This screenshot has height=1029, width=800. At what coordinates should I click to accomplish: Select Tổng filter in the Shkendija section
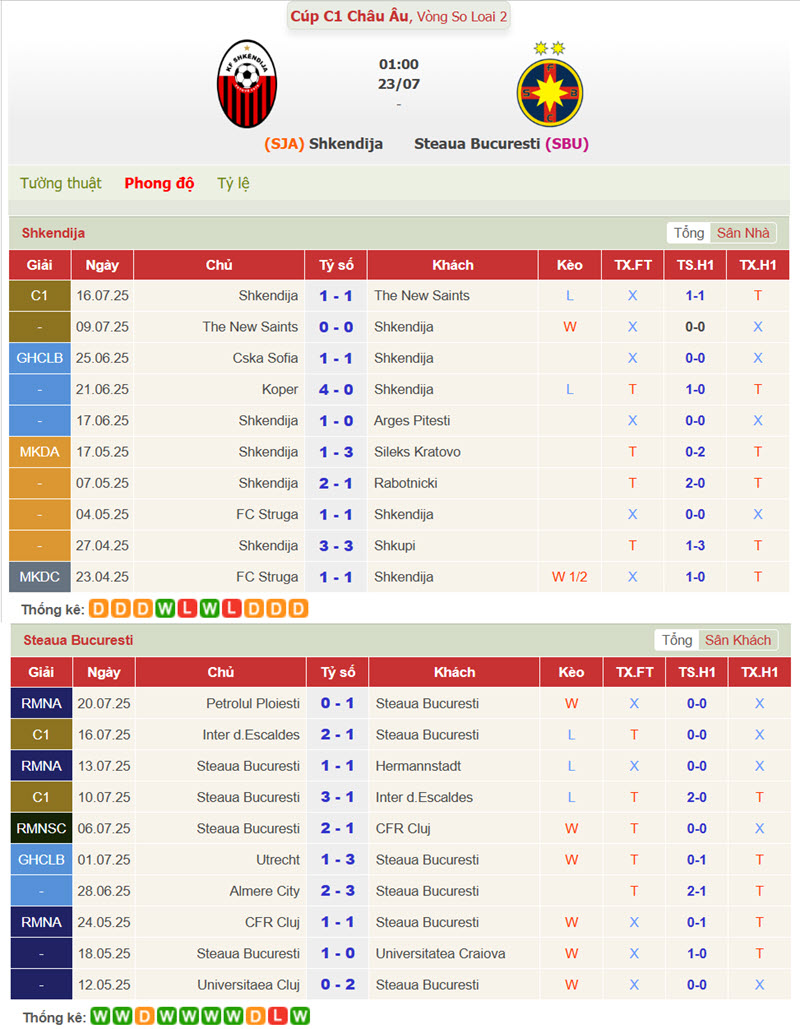coord(688,233)
